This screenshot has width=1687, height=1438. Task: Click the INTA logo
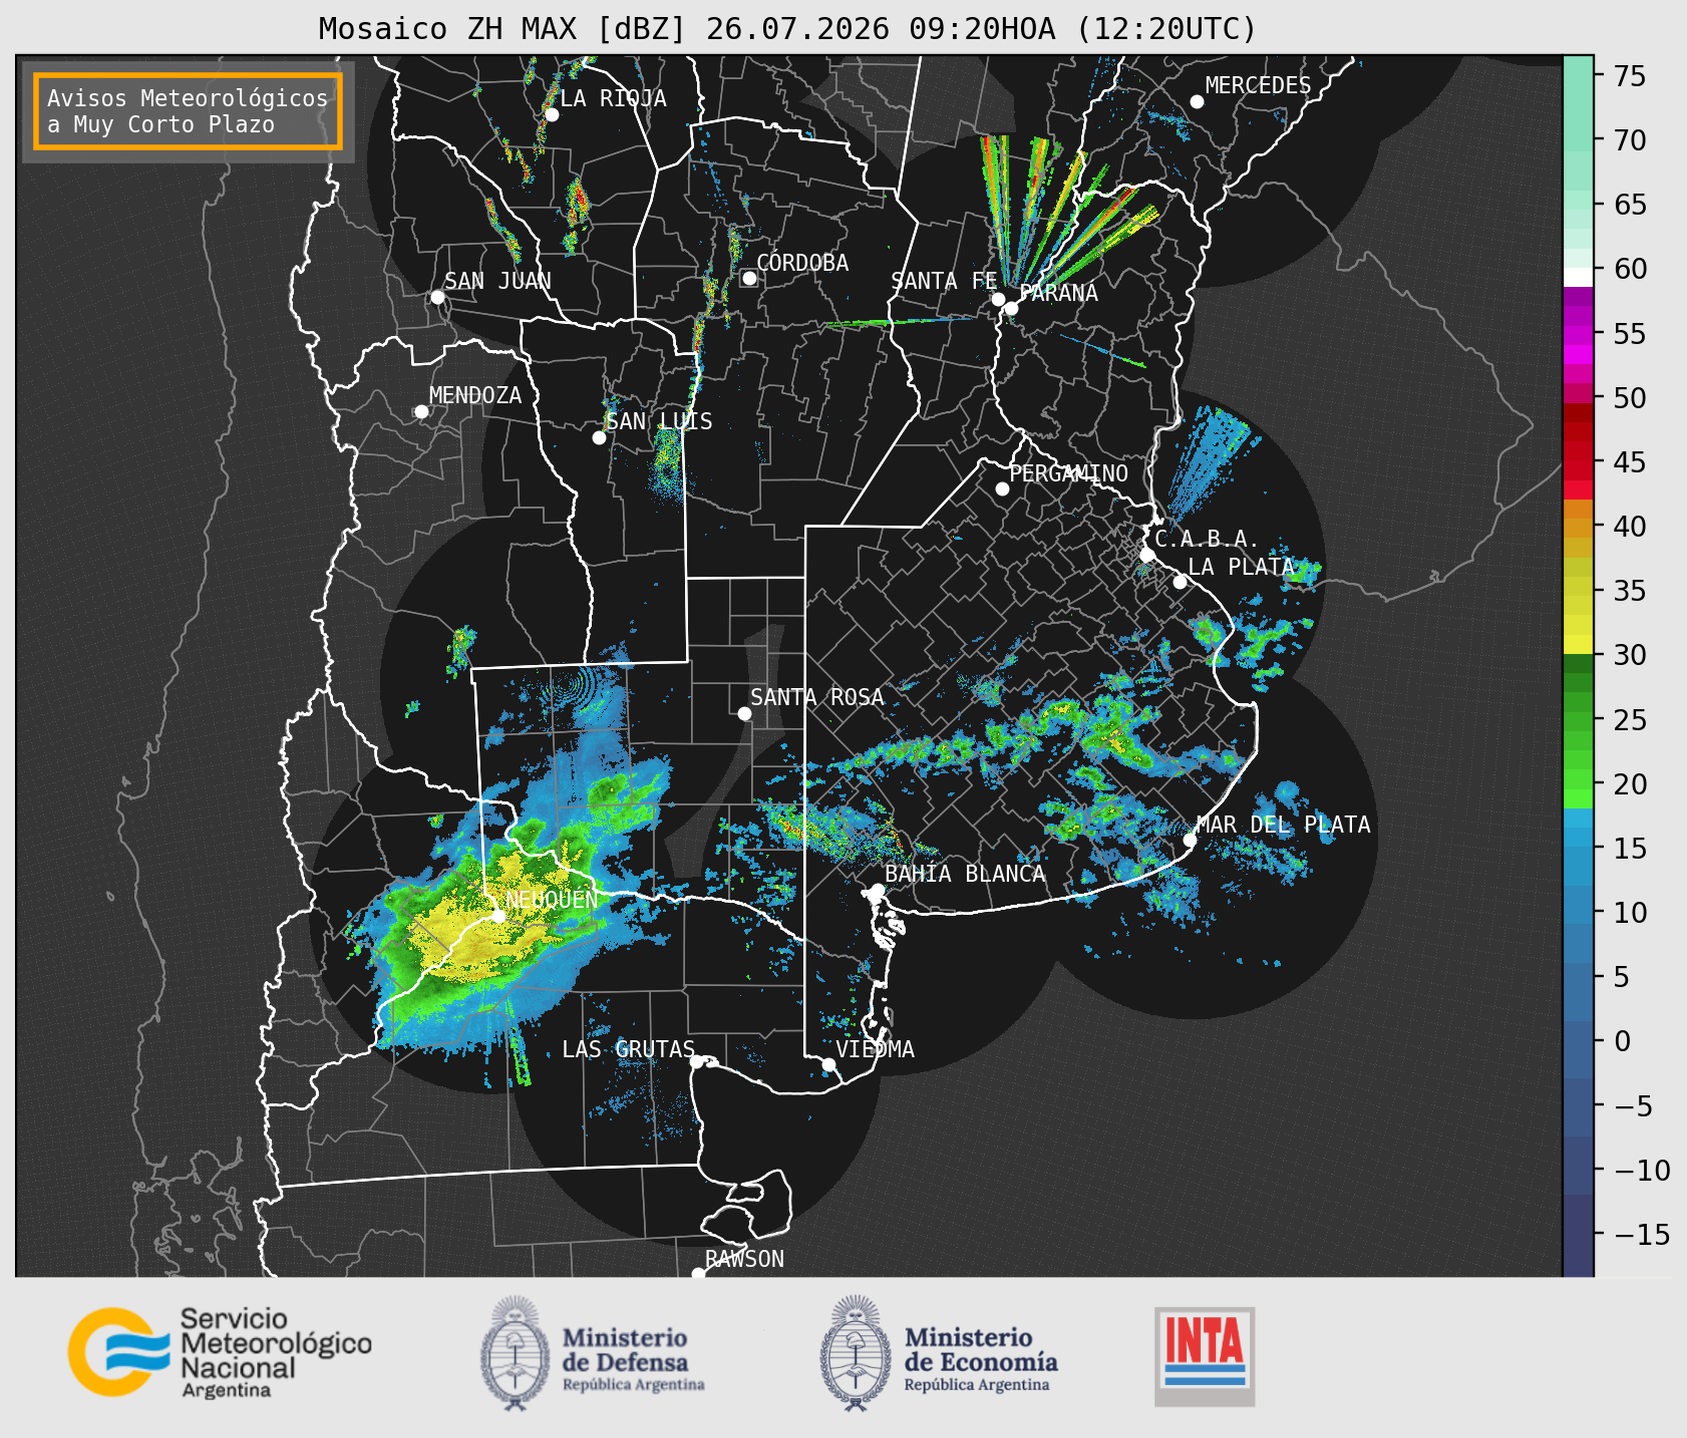1204,1356
